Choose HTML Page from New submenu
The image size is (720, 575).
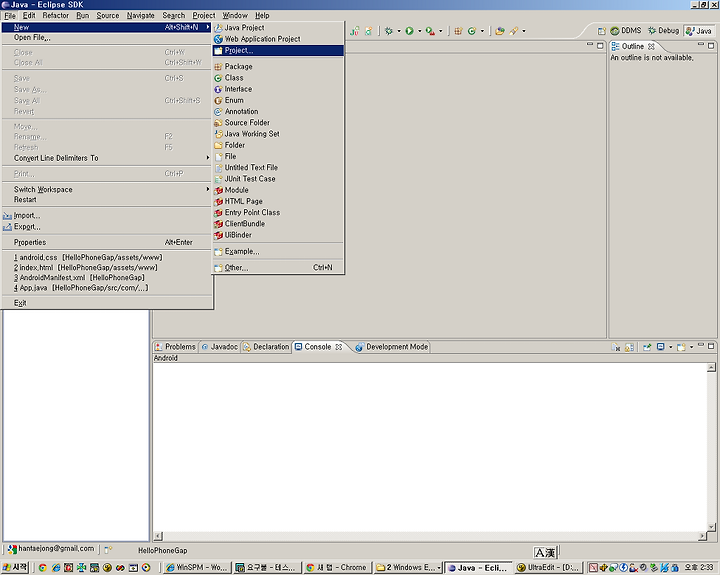click(278, 201)
